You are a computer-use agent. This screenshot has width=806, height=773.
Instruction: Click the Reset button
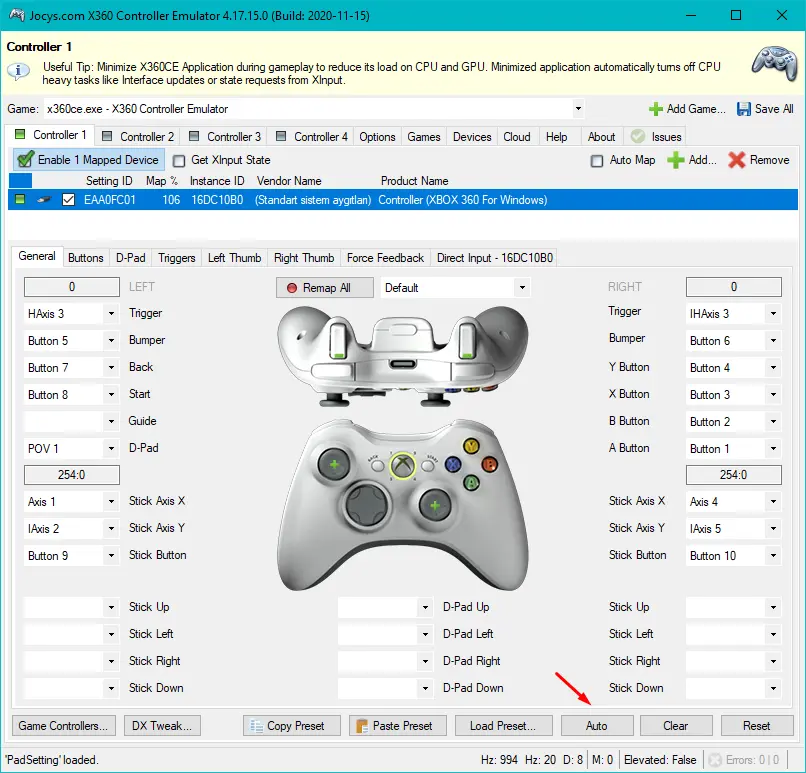(757, 726)
